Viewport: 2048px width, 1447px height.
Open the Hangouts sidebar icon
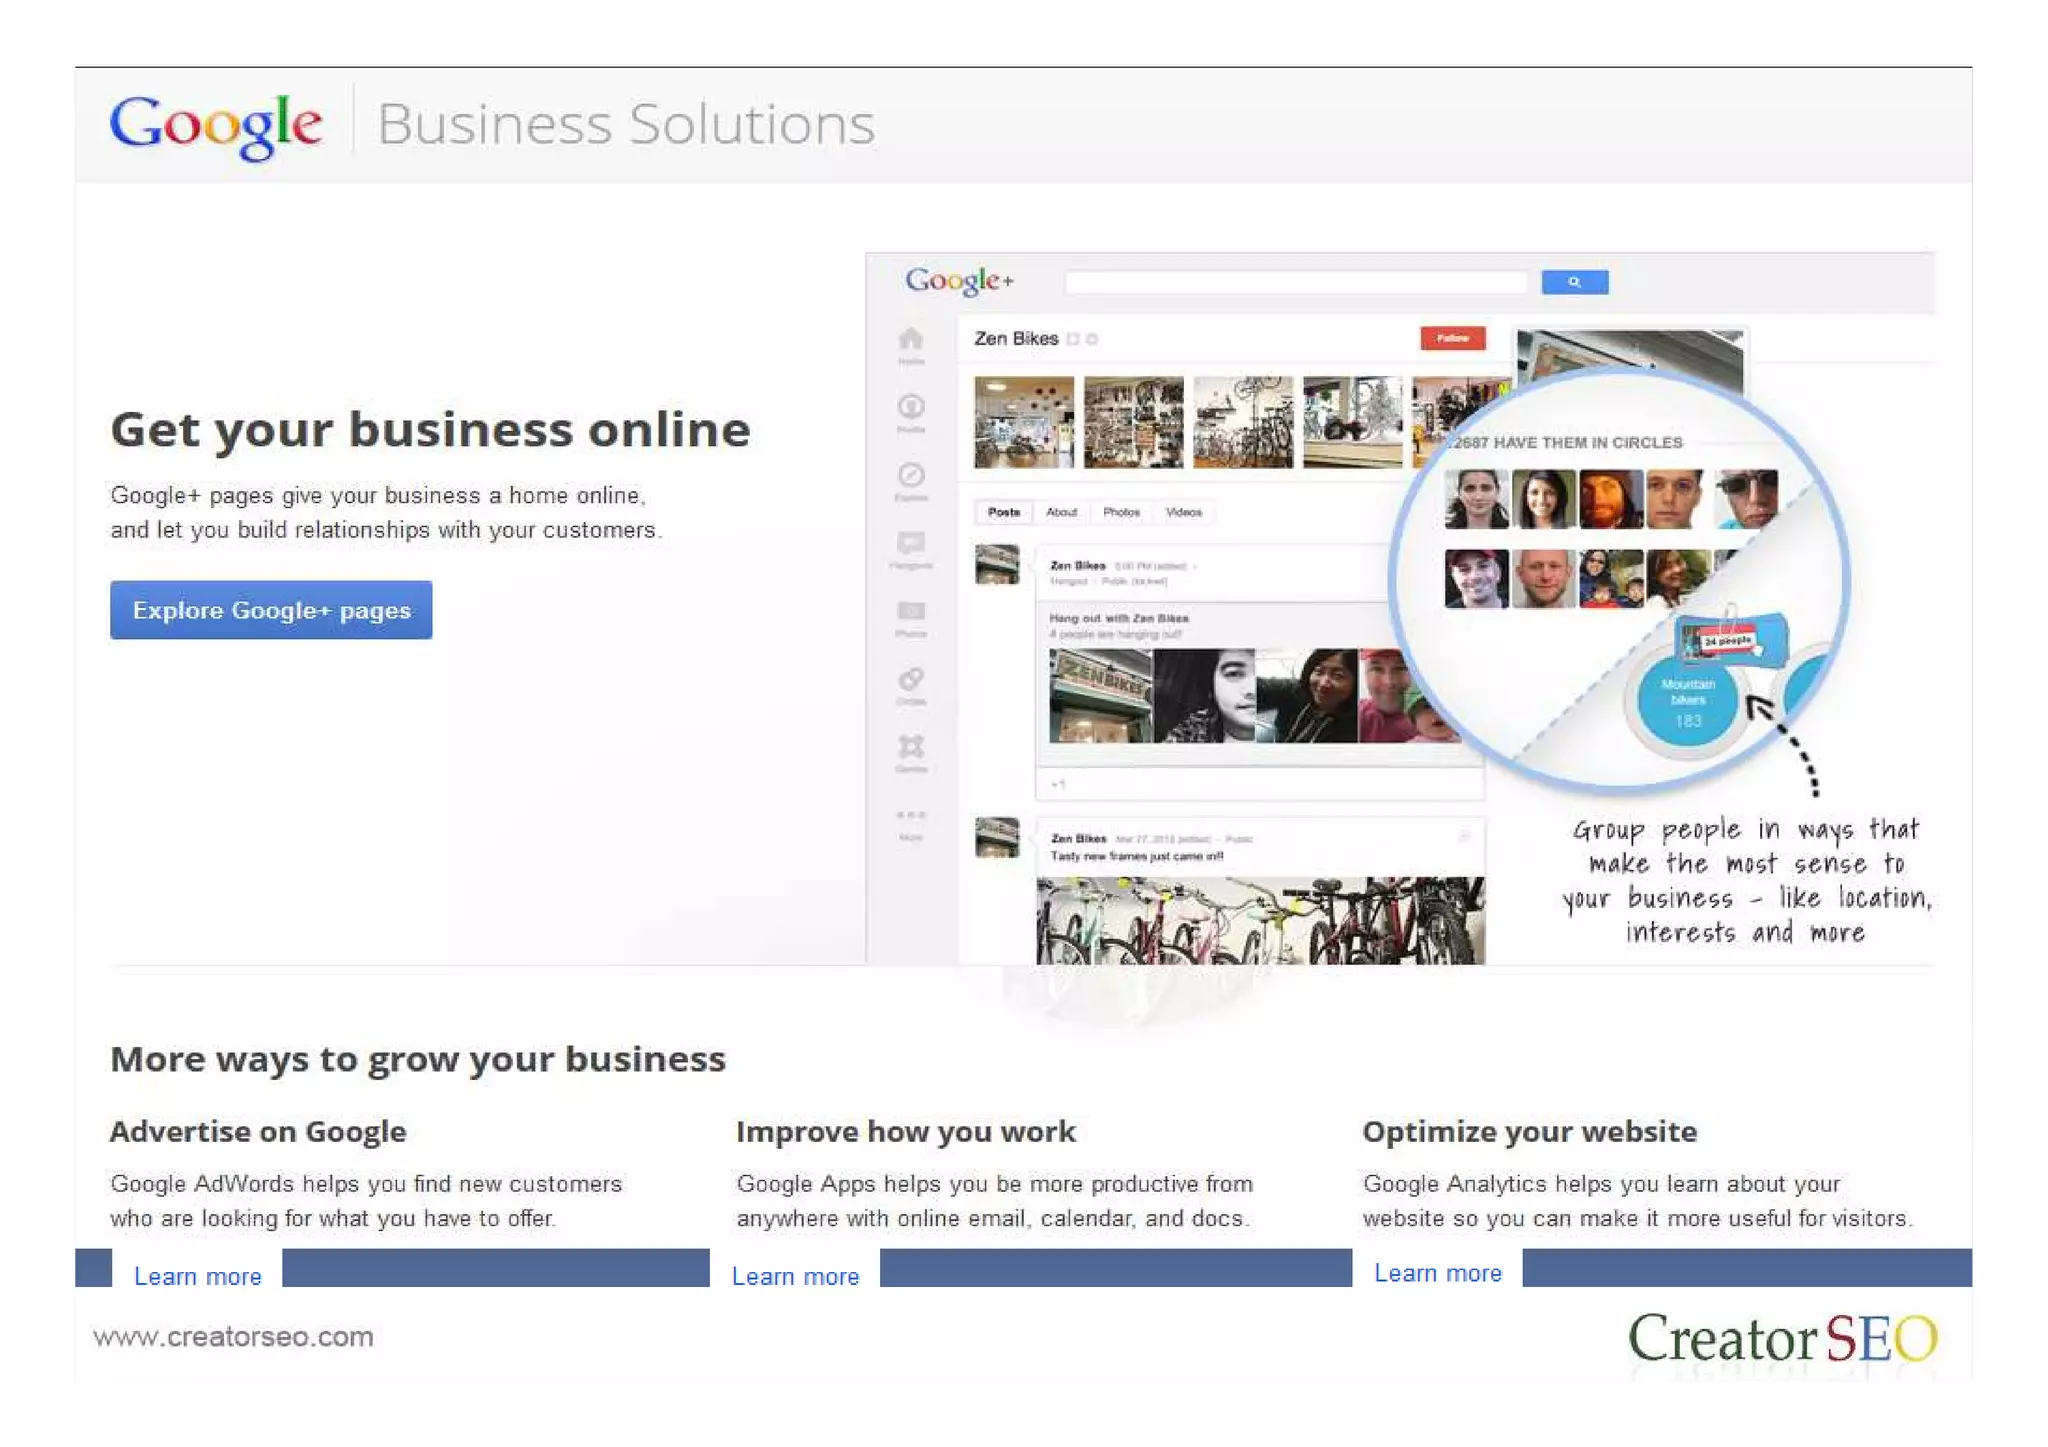[910, 544]
